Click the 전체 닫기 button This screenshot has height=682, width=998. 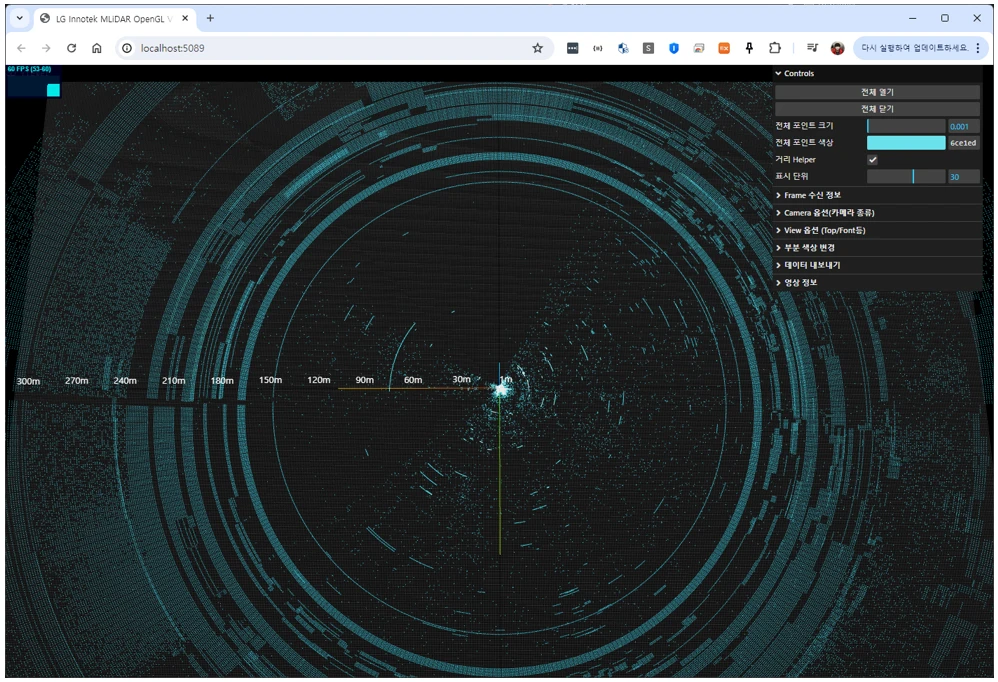pos(877,109)
